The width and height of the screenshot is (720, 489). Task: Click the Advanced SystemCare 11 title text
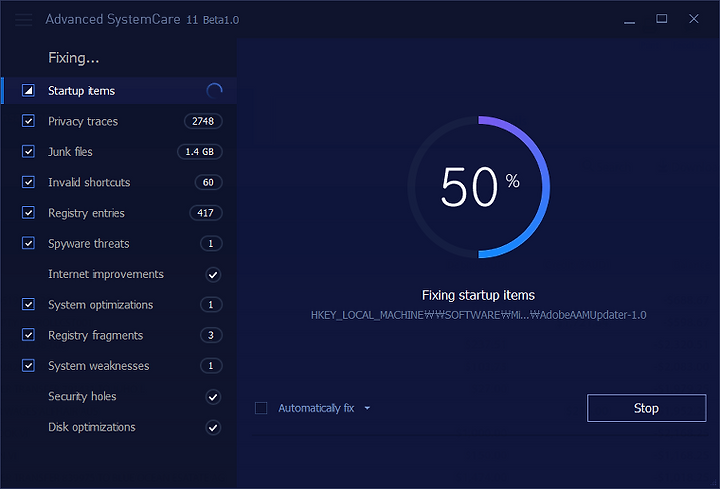coord(142,19)
